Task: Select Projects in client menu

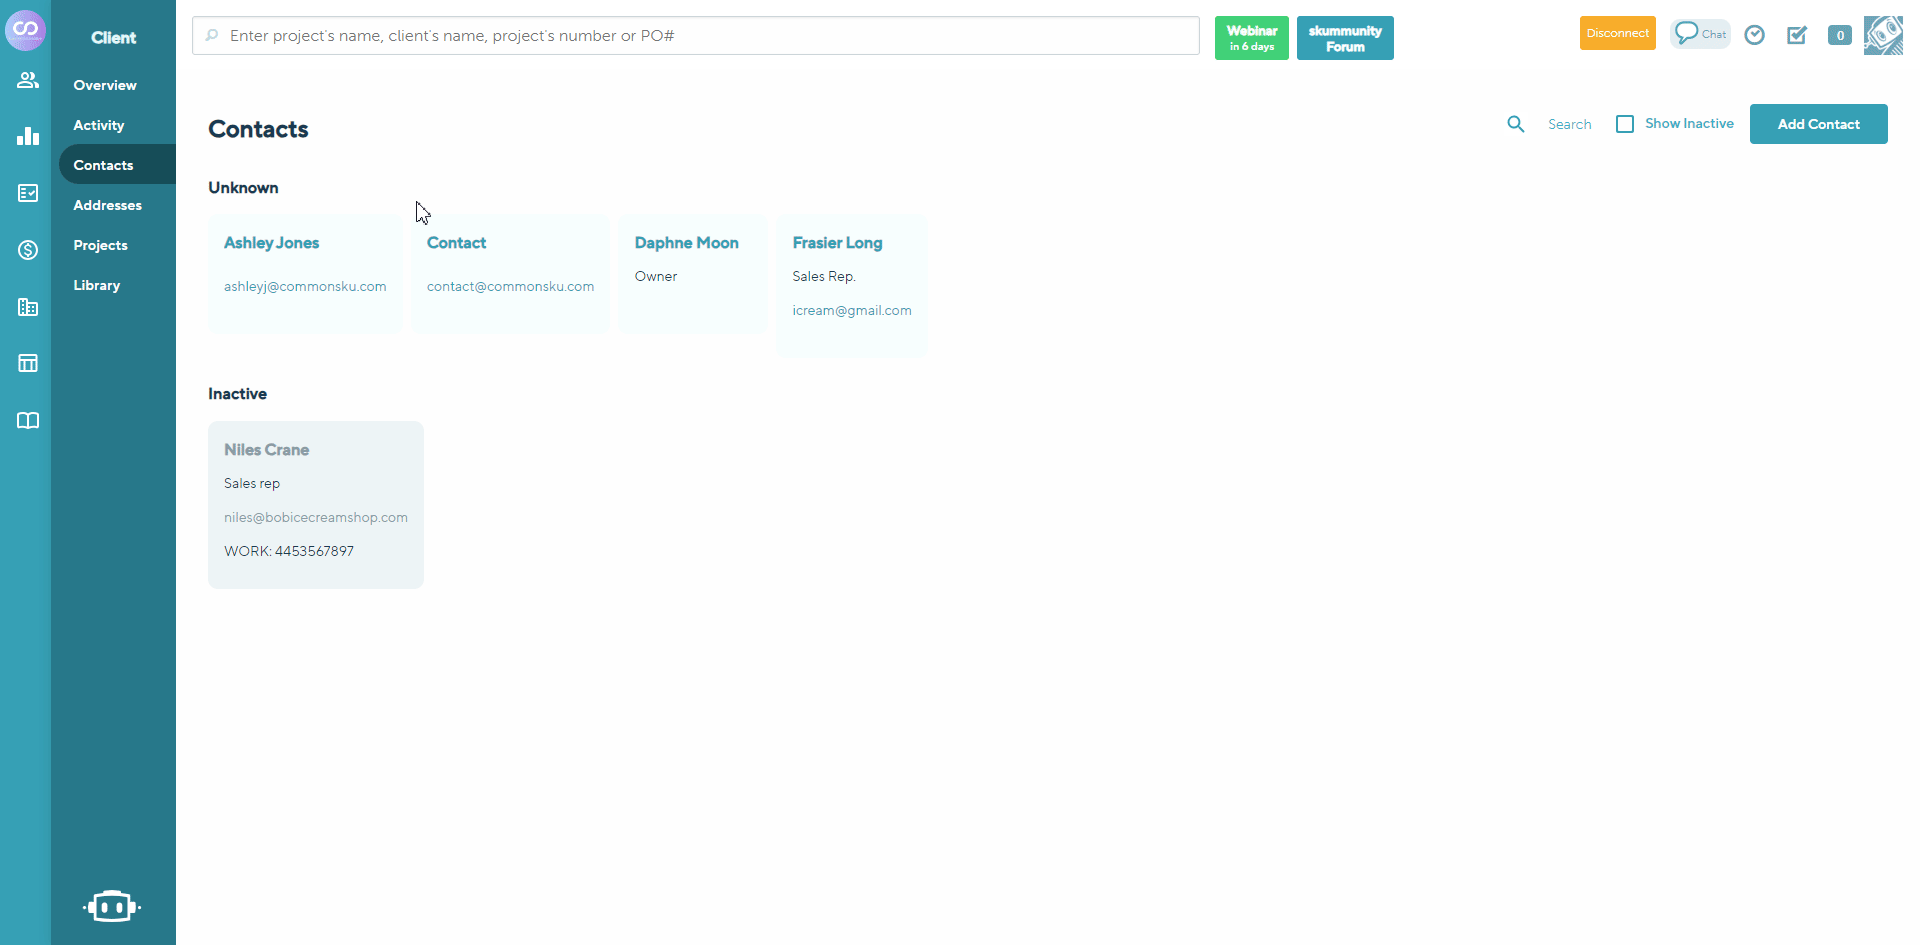Action: coord(100,245)
